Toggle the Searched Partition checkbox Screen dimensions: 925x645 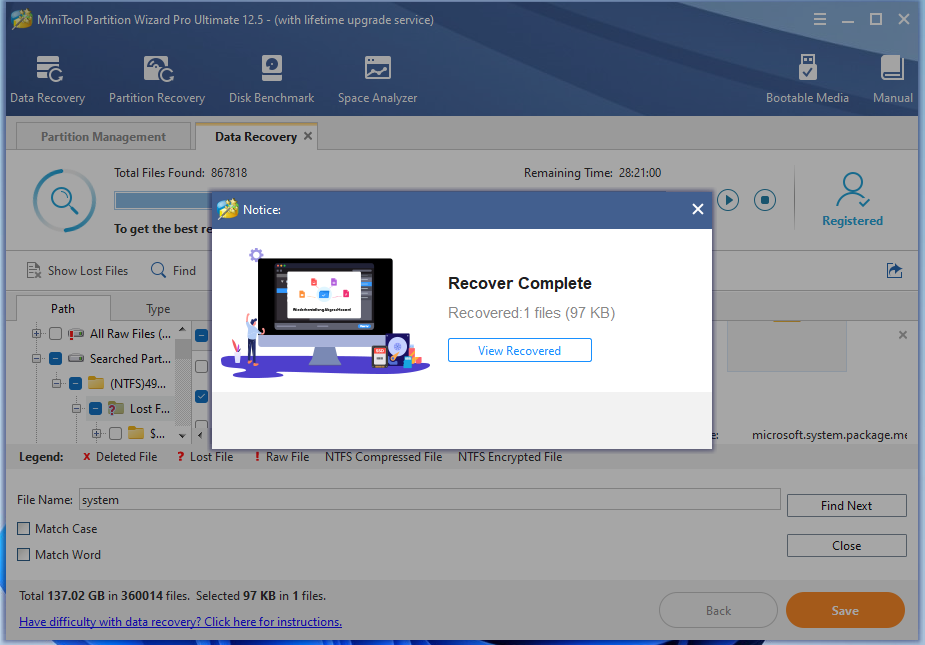pyautogui.click(x=55, y=359)
